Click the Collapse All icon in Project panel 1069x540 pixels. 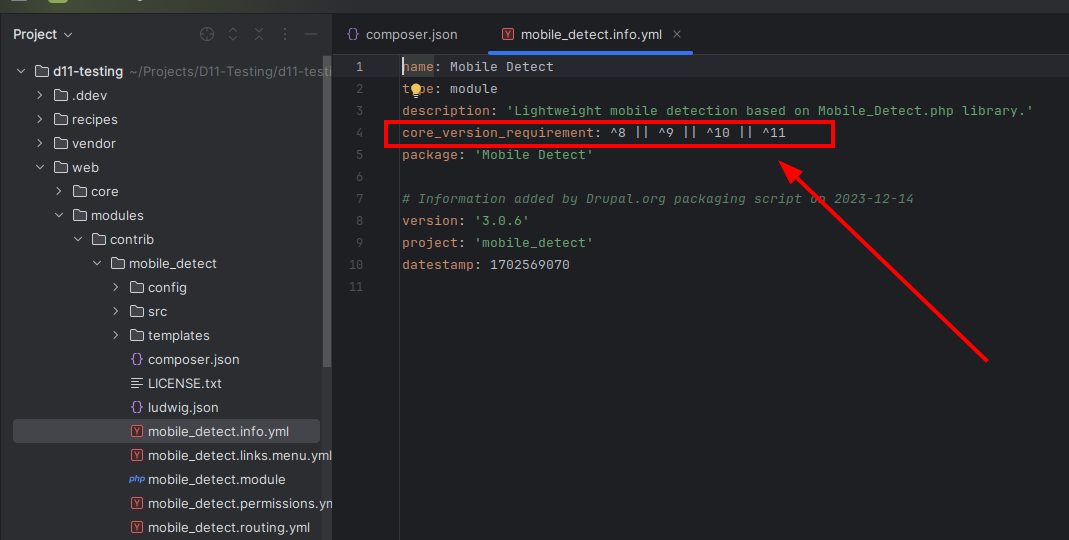(x=259, y=34)
